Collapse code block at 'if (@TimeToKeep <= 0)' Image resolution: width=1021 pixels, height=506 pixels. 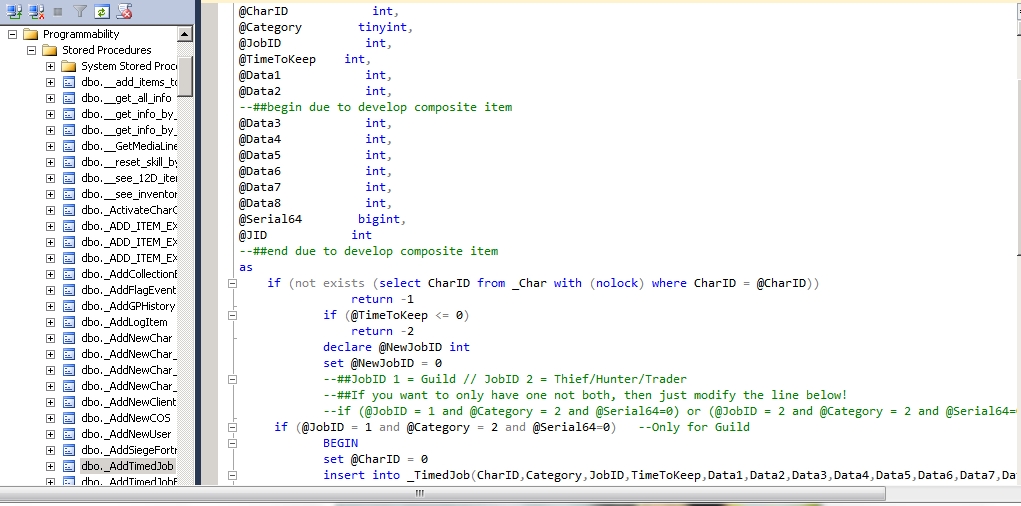[232, 315]
